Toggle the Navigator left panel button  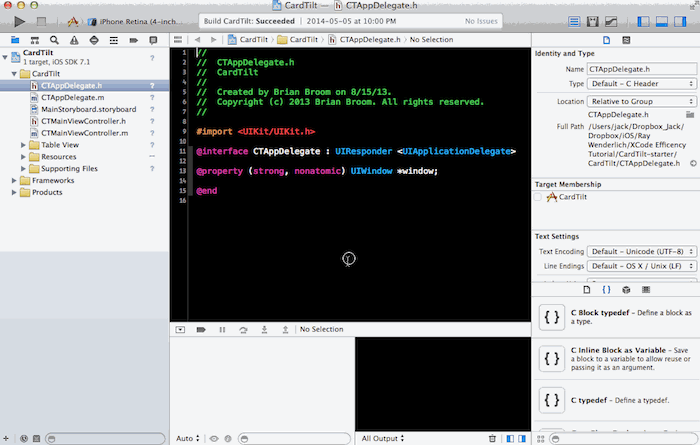coord(643,21)
